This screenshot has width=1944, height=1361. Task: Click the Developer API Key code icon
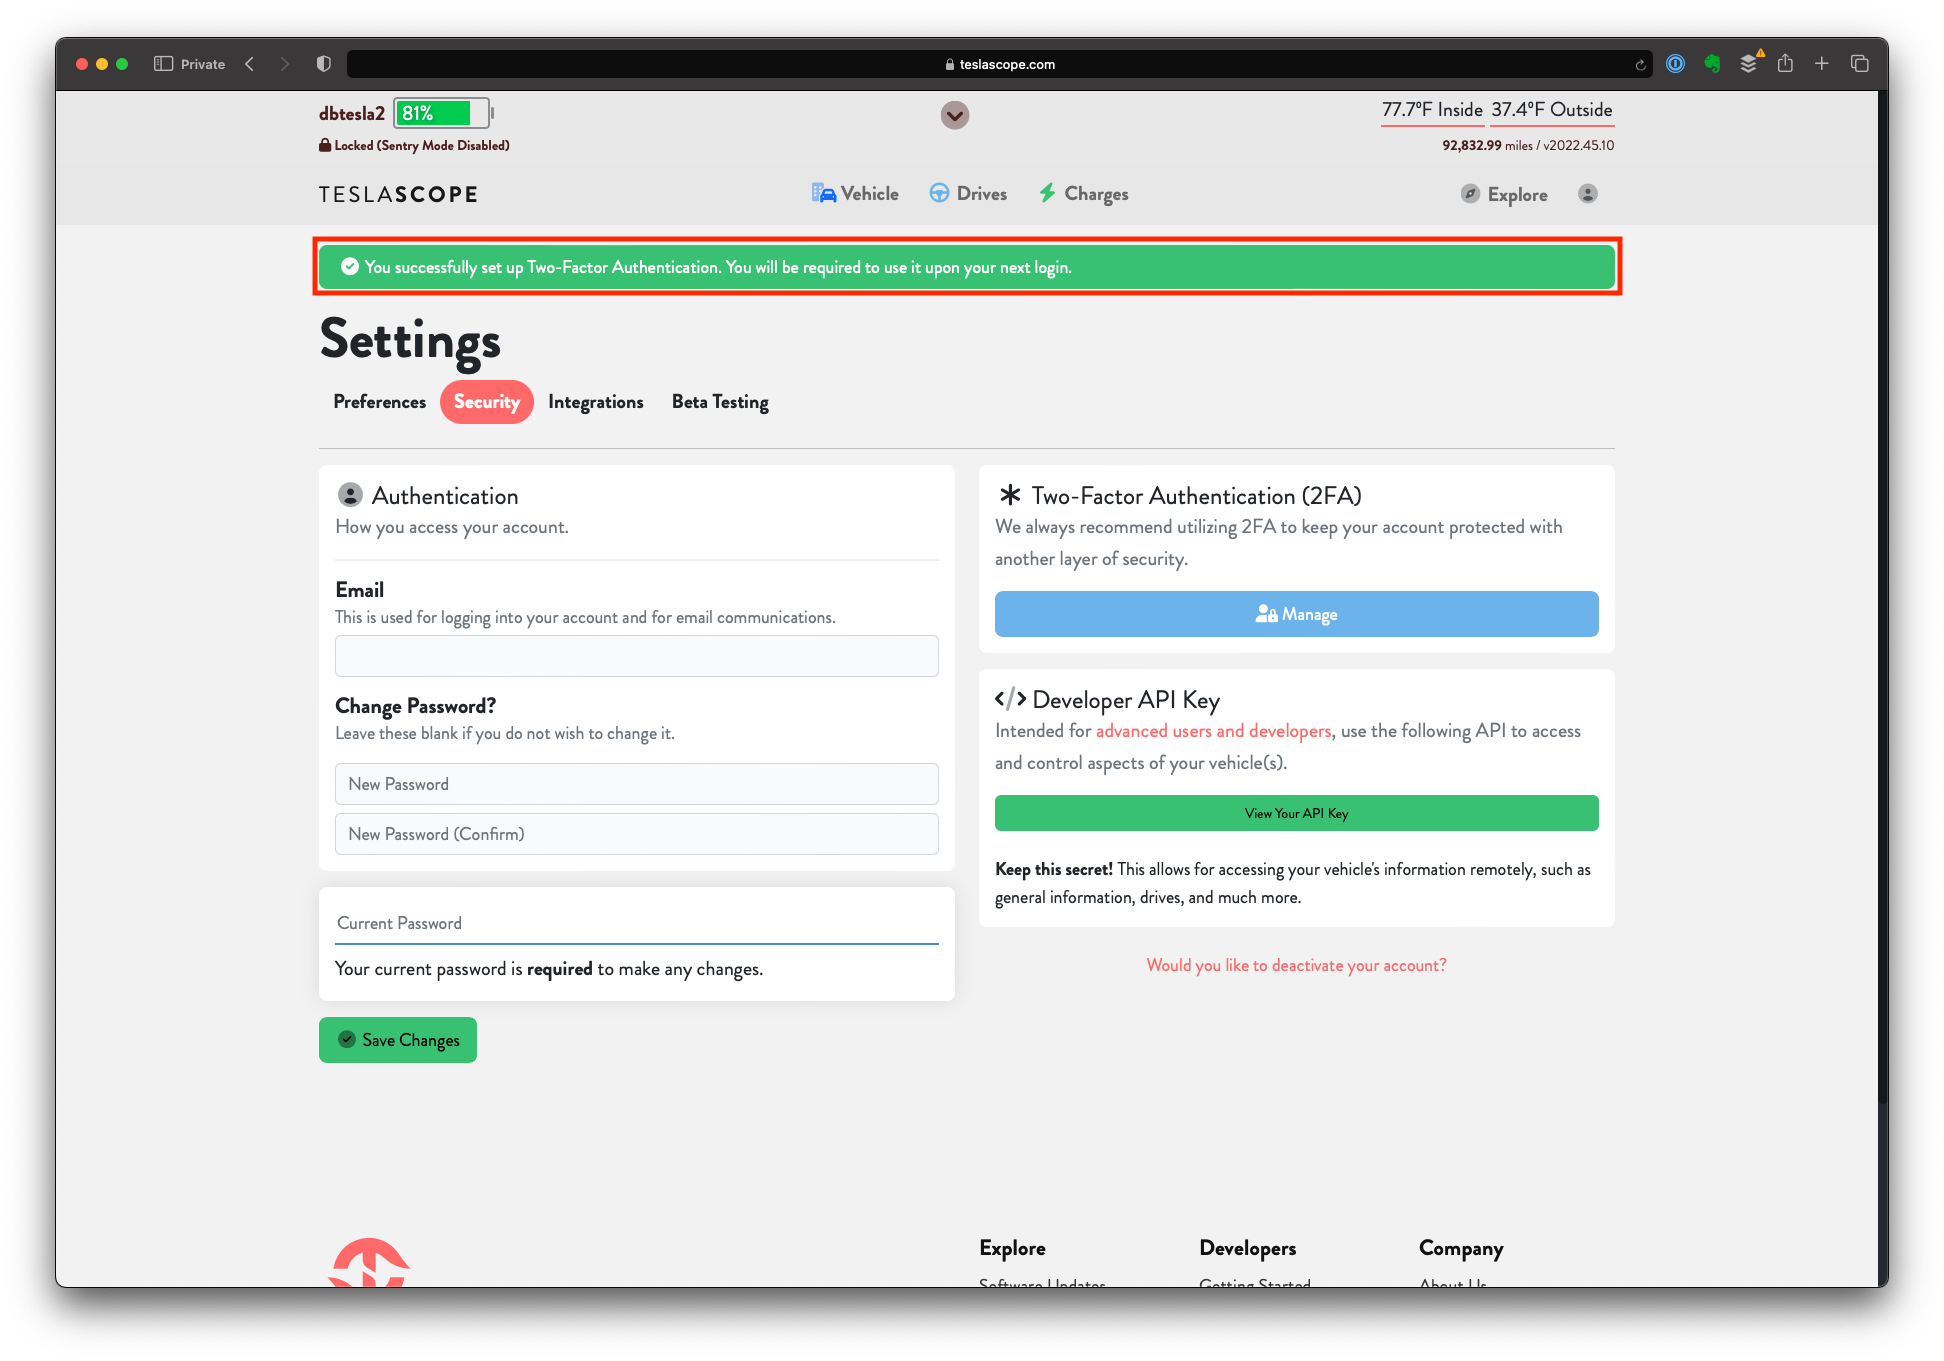pyautogui.click(x=1010, y=699)
